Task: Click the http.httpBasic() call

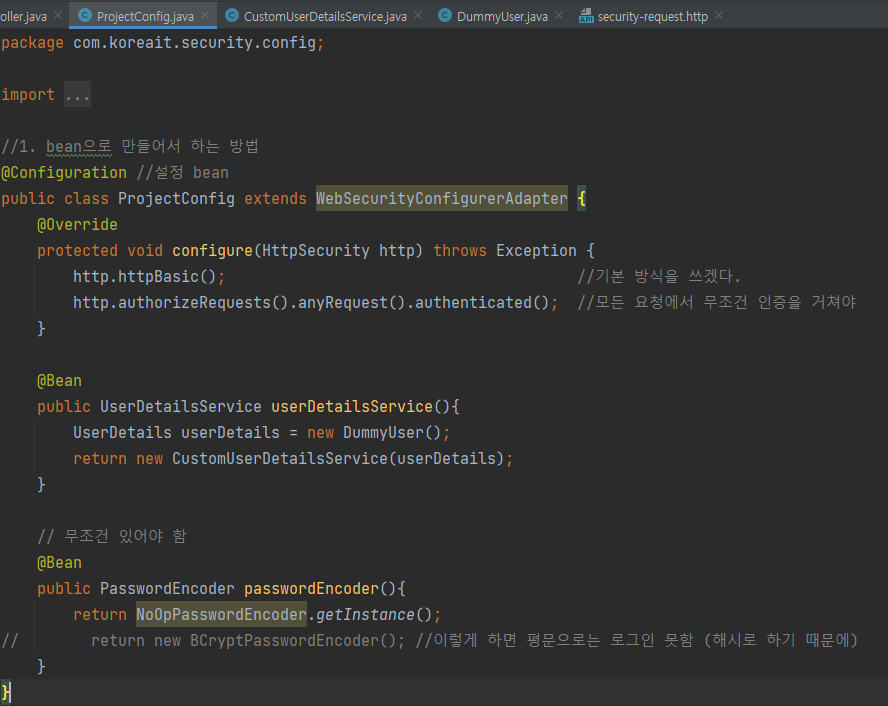Action: 145,276
